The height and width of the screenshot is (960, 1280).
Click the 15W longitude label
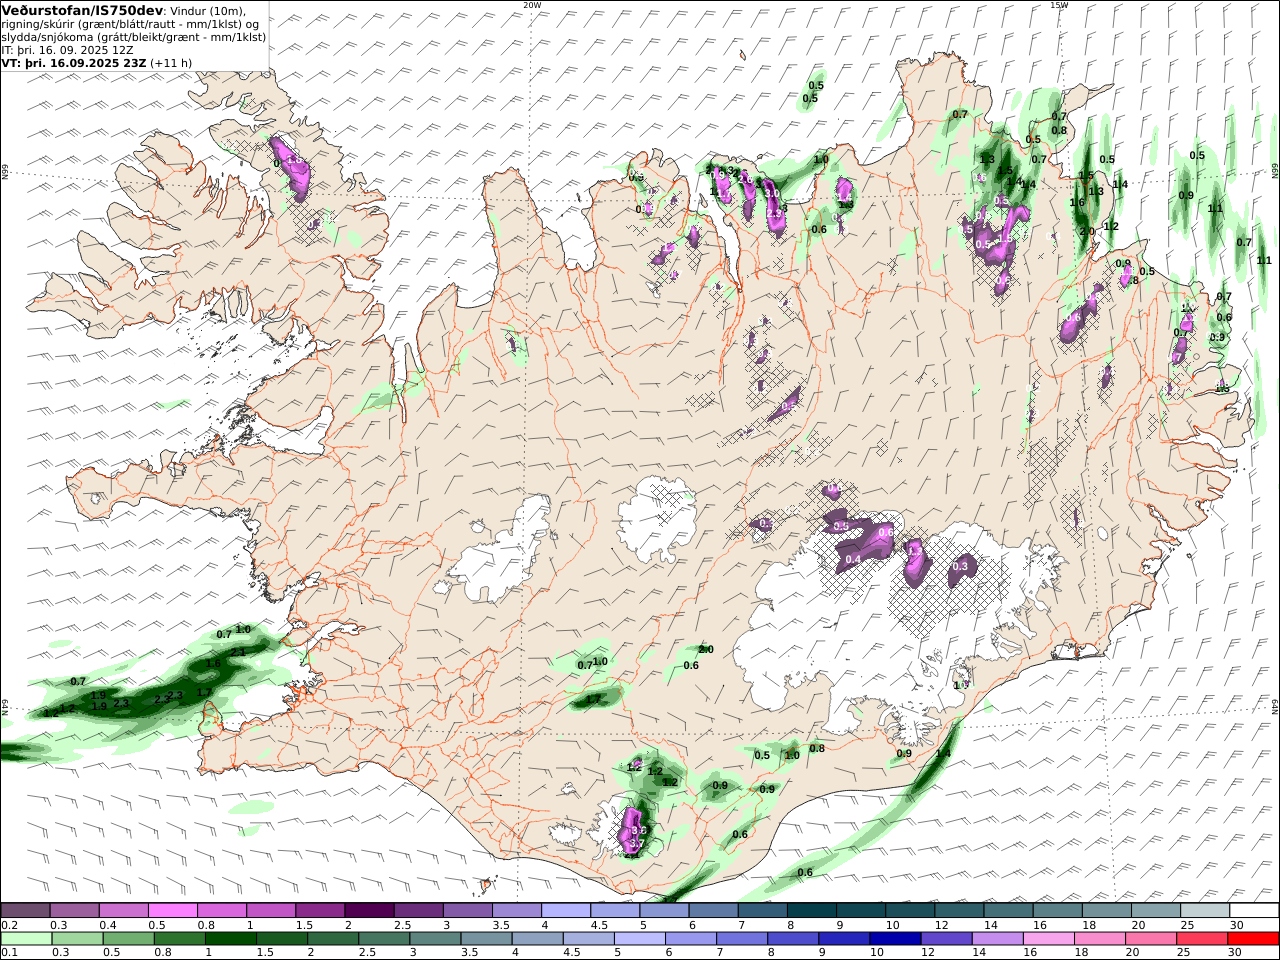(1059, 5)
